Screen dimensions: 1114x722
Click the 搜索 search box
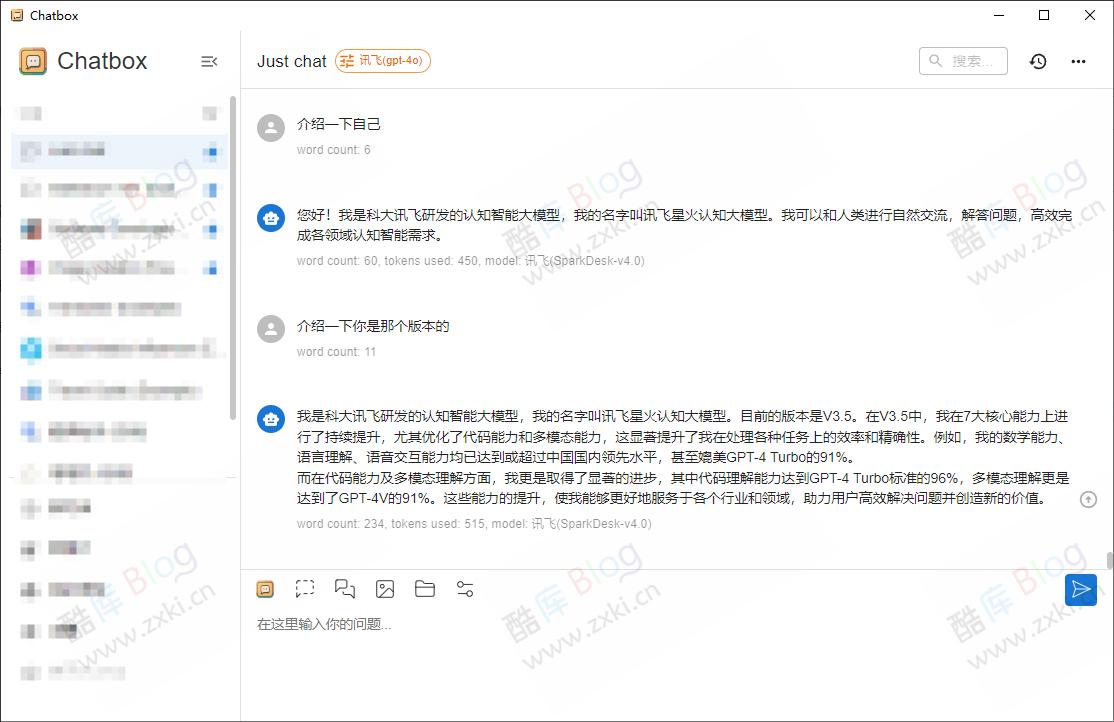(963, 61)
